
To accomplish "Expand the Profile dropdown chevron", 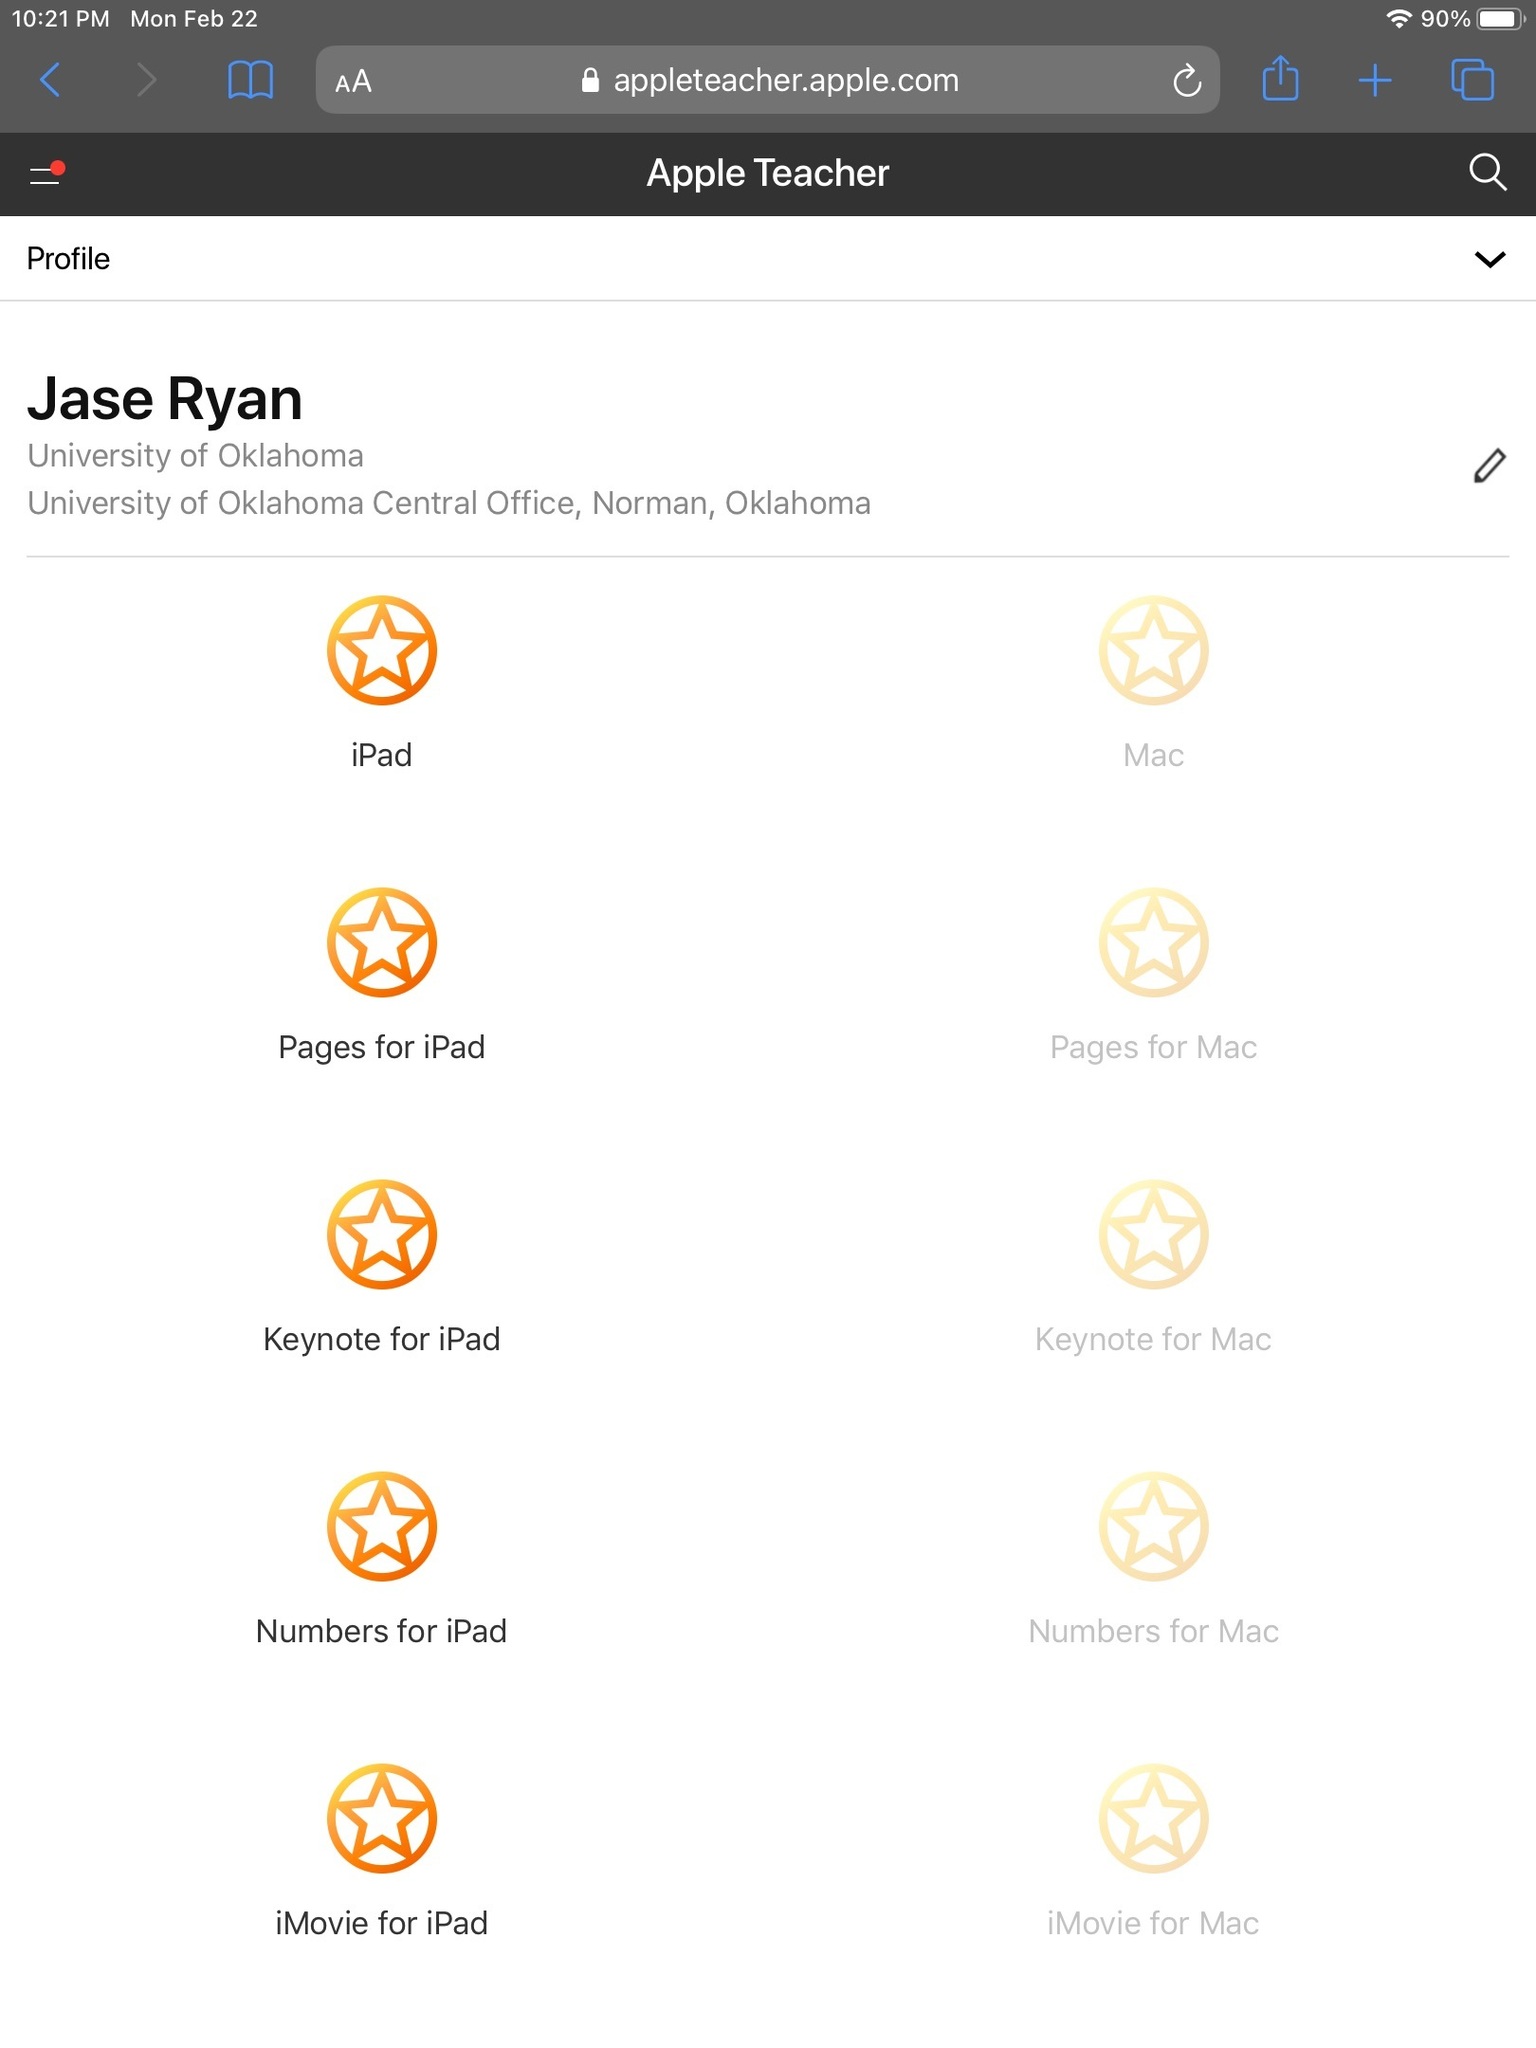I will (x=1489, y=259).
